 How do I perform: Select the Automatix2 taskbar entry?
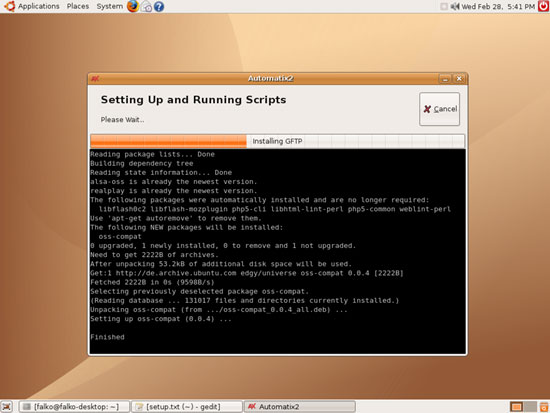coord(300,407)
